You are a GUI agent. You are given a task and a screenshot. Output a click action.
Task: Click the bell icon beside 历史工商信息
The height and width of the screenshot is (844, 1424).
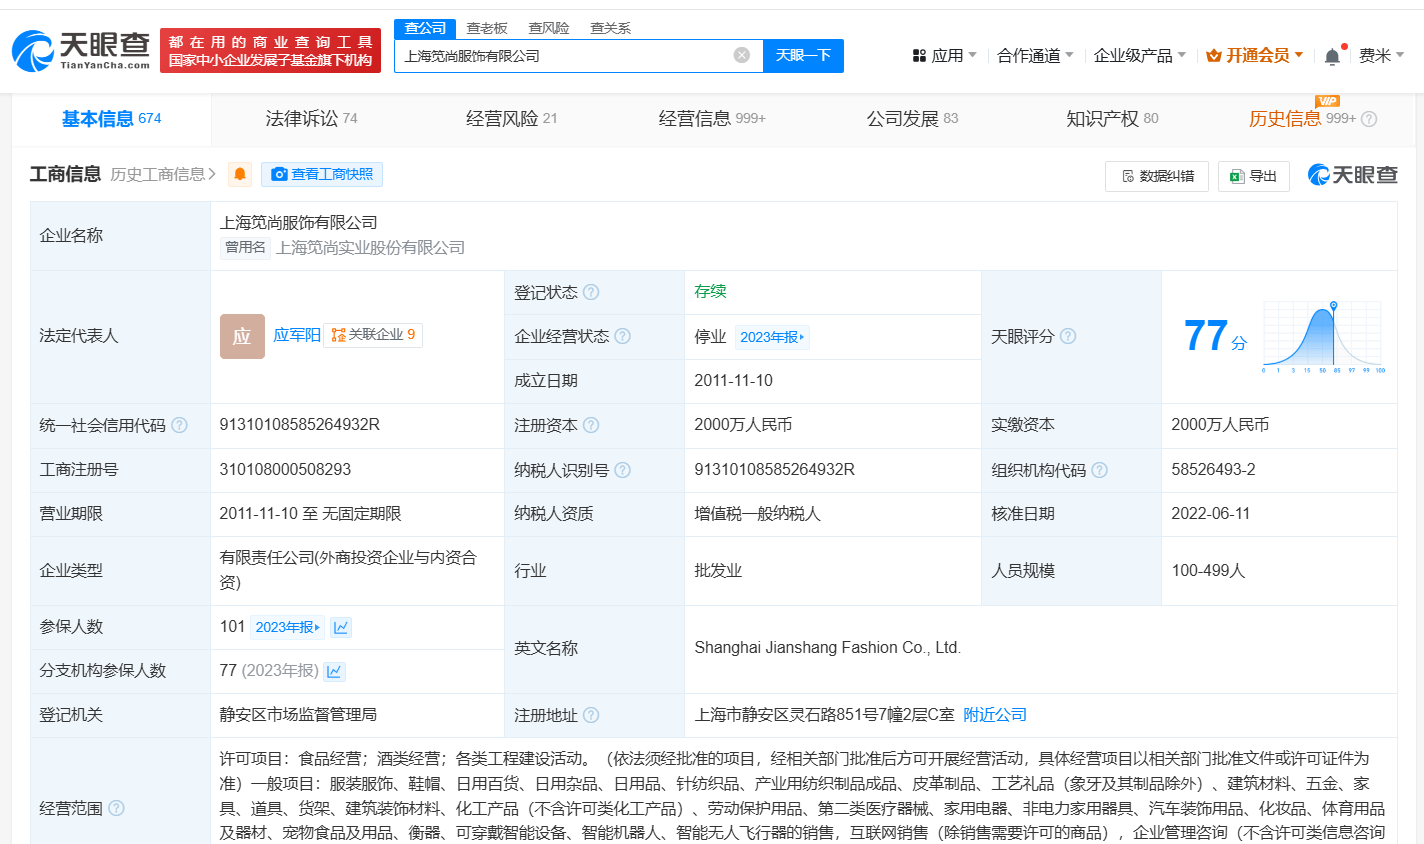tap(238, 174)
